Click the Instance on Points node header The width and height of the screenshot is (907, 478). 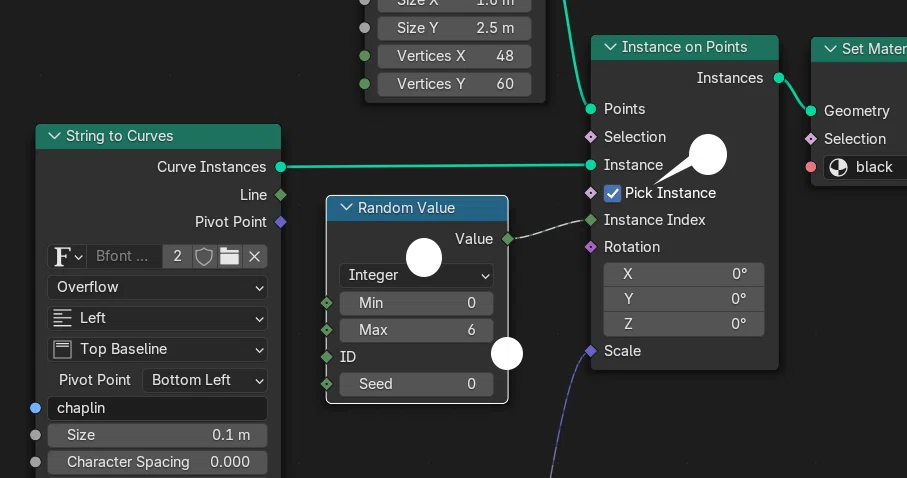coord(685,47)
